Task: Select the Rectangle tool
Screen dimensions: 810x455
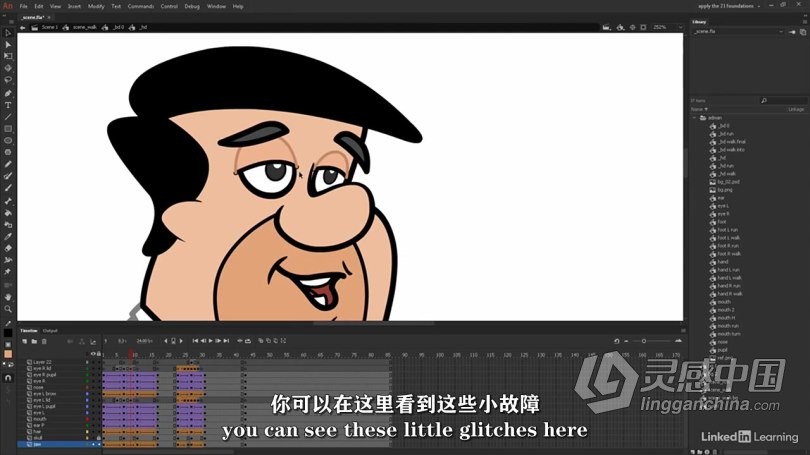Action: tap(8, 129)
